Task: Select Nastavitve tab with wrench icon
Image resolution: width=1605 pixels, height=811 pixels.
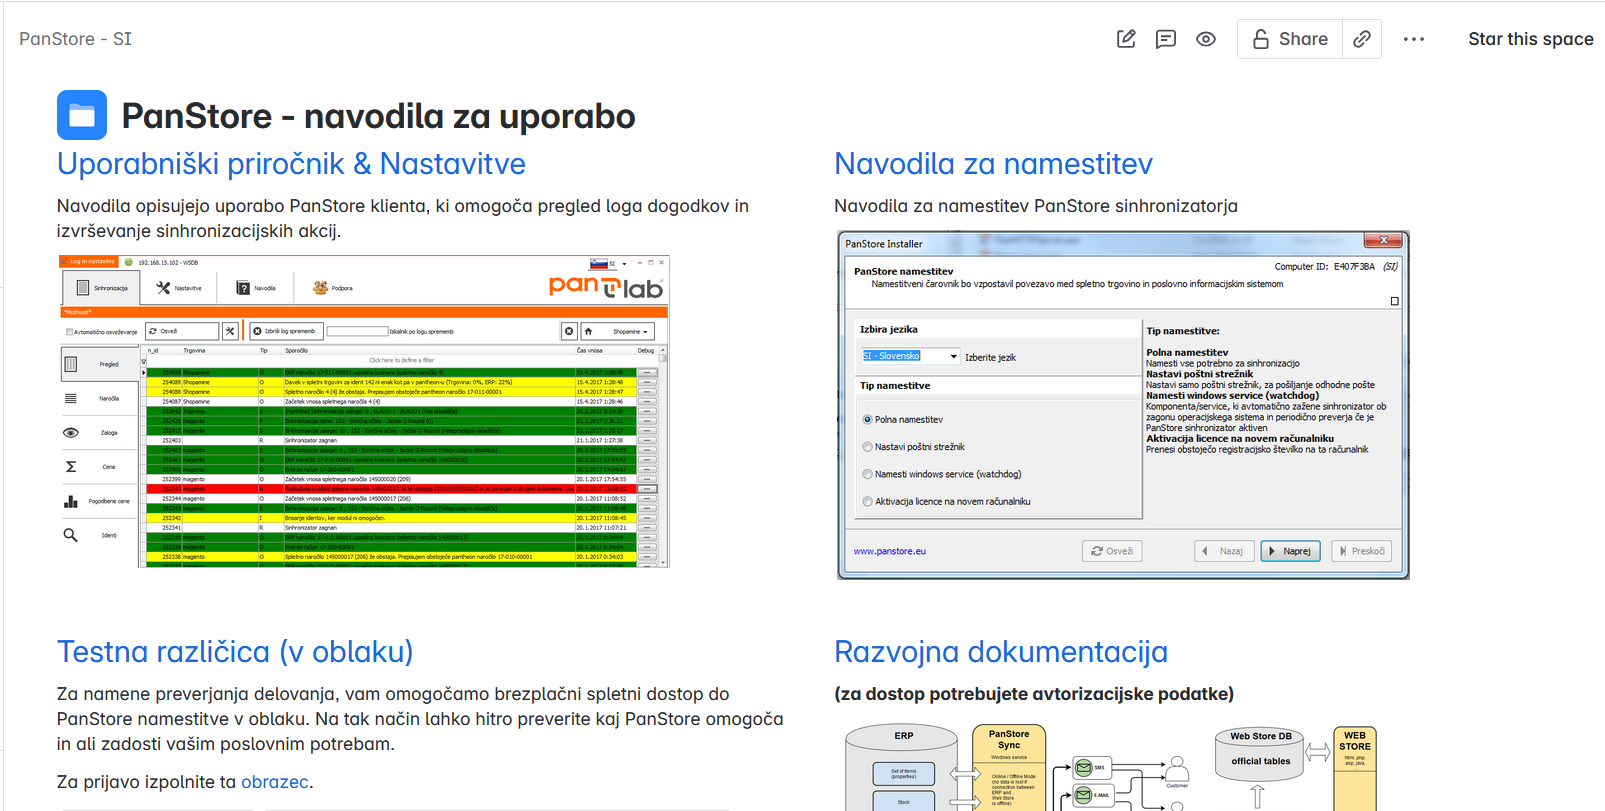Action: pos(179,288)
